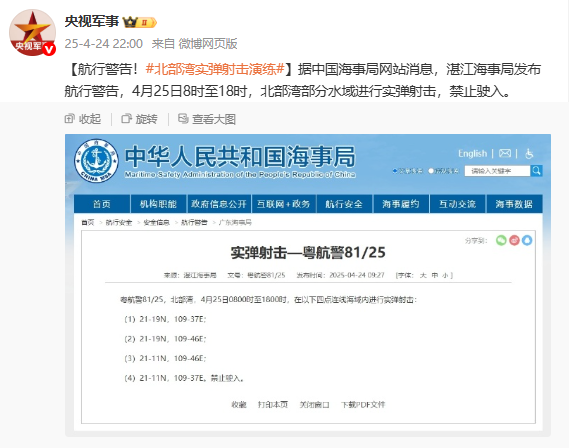Click the 航行安全 breadcrumb link
The width and height of the screenshot is (569, 448).
pos(119,222)
